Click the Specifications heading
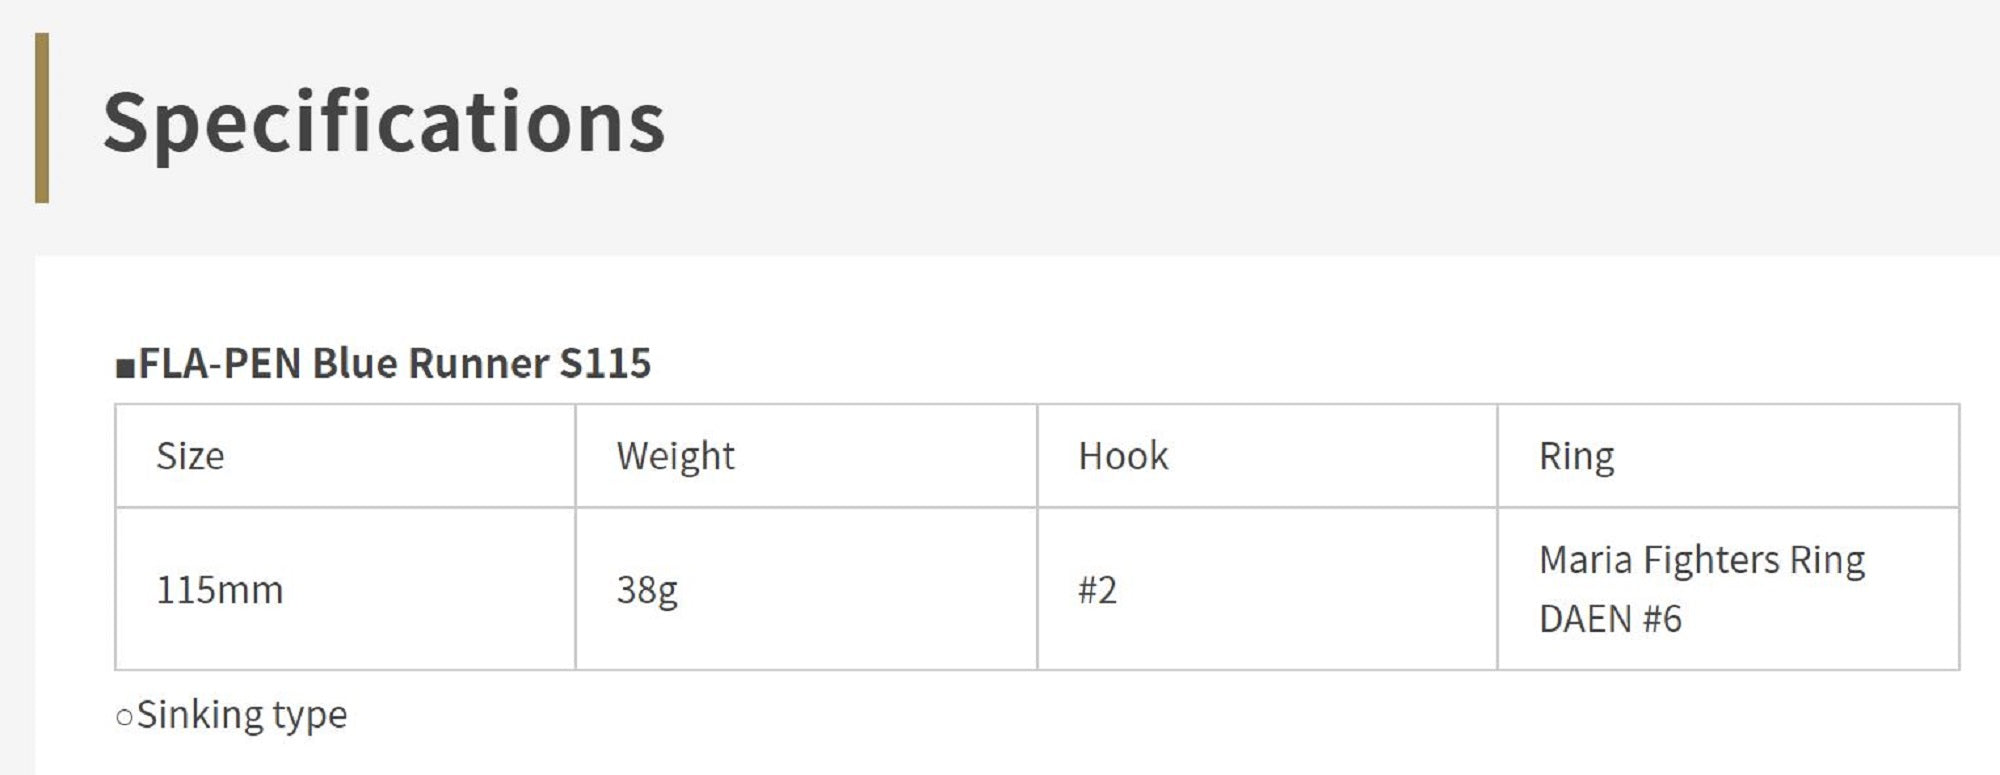 tap(384, 122)
